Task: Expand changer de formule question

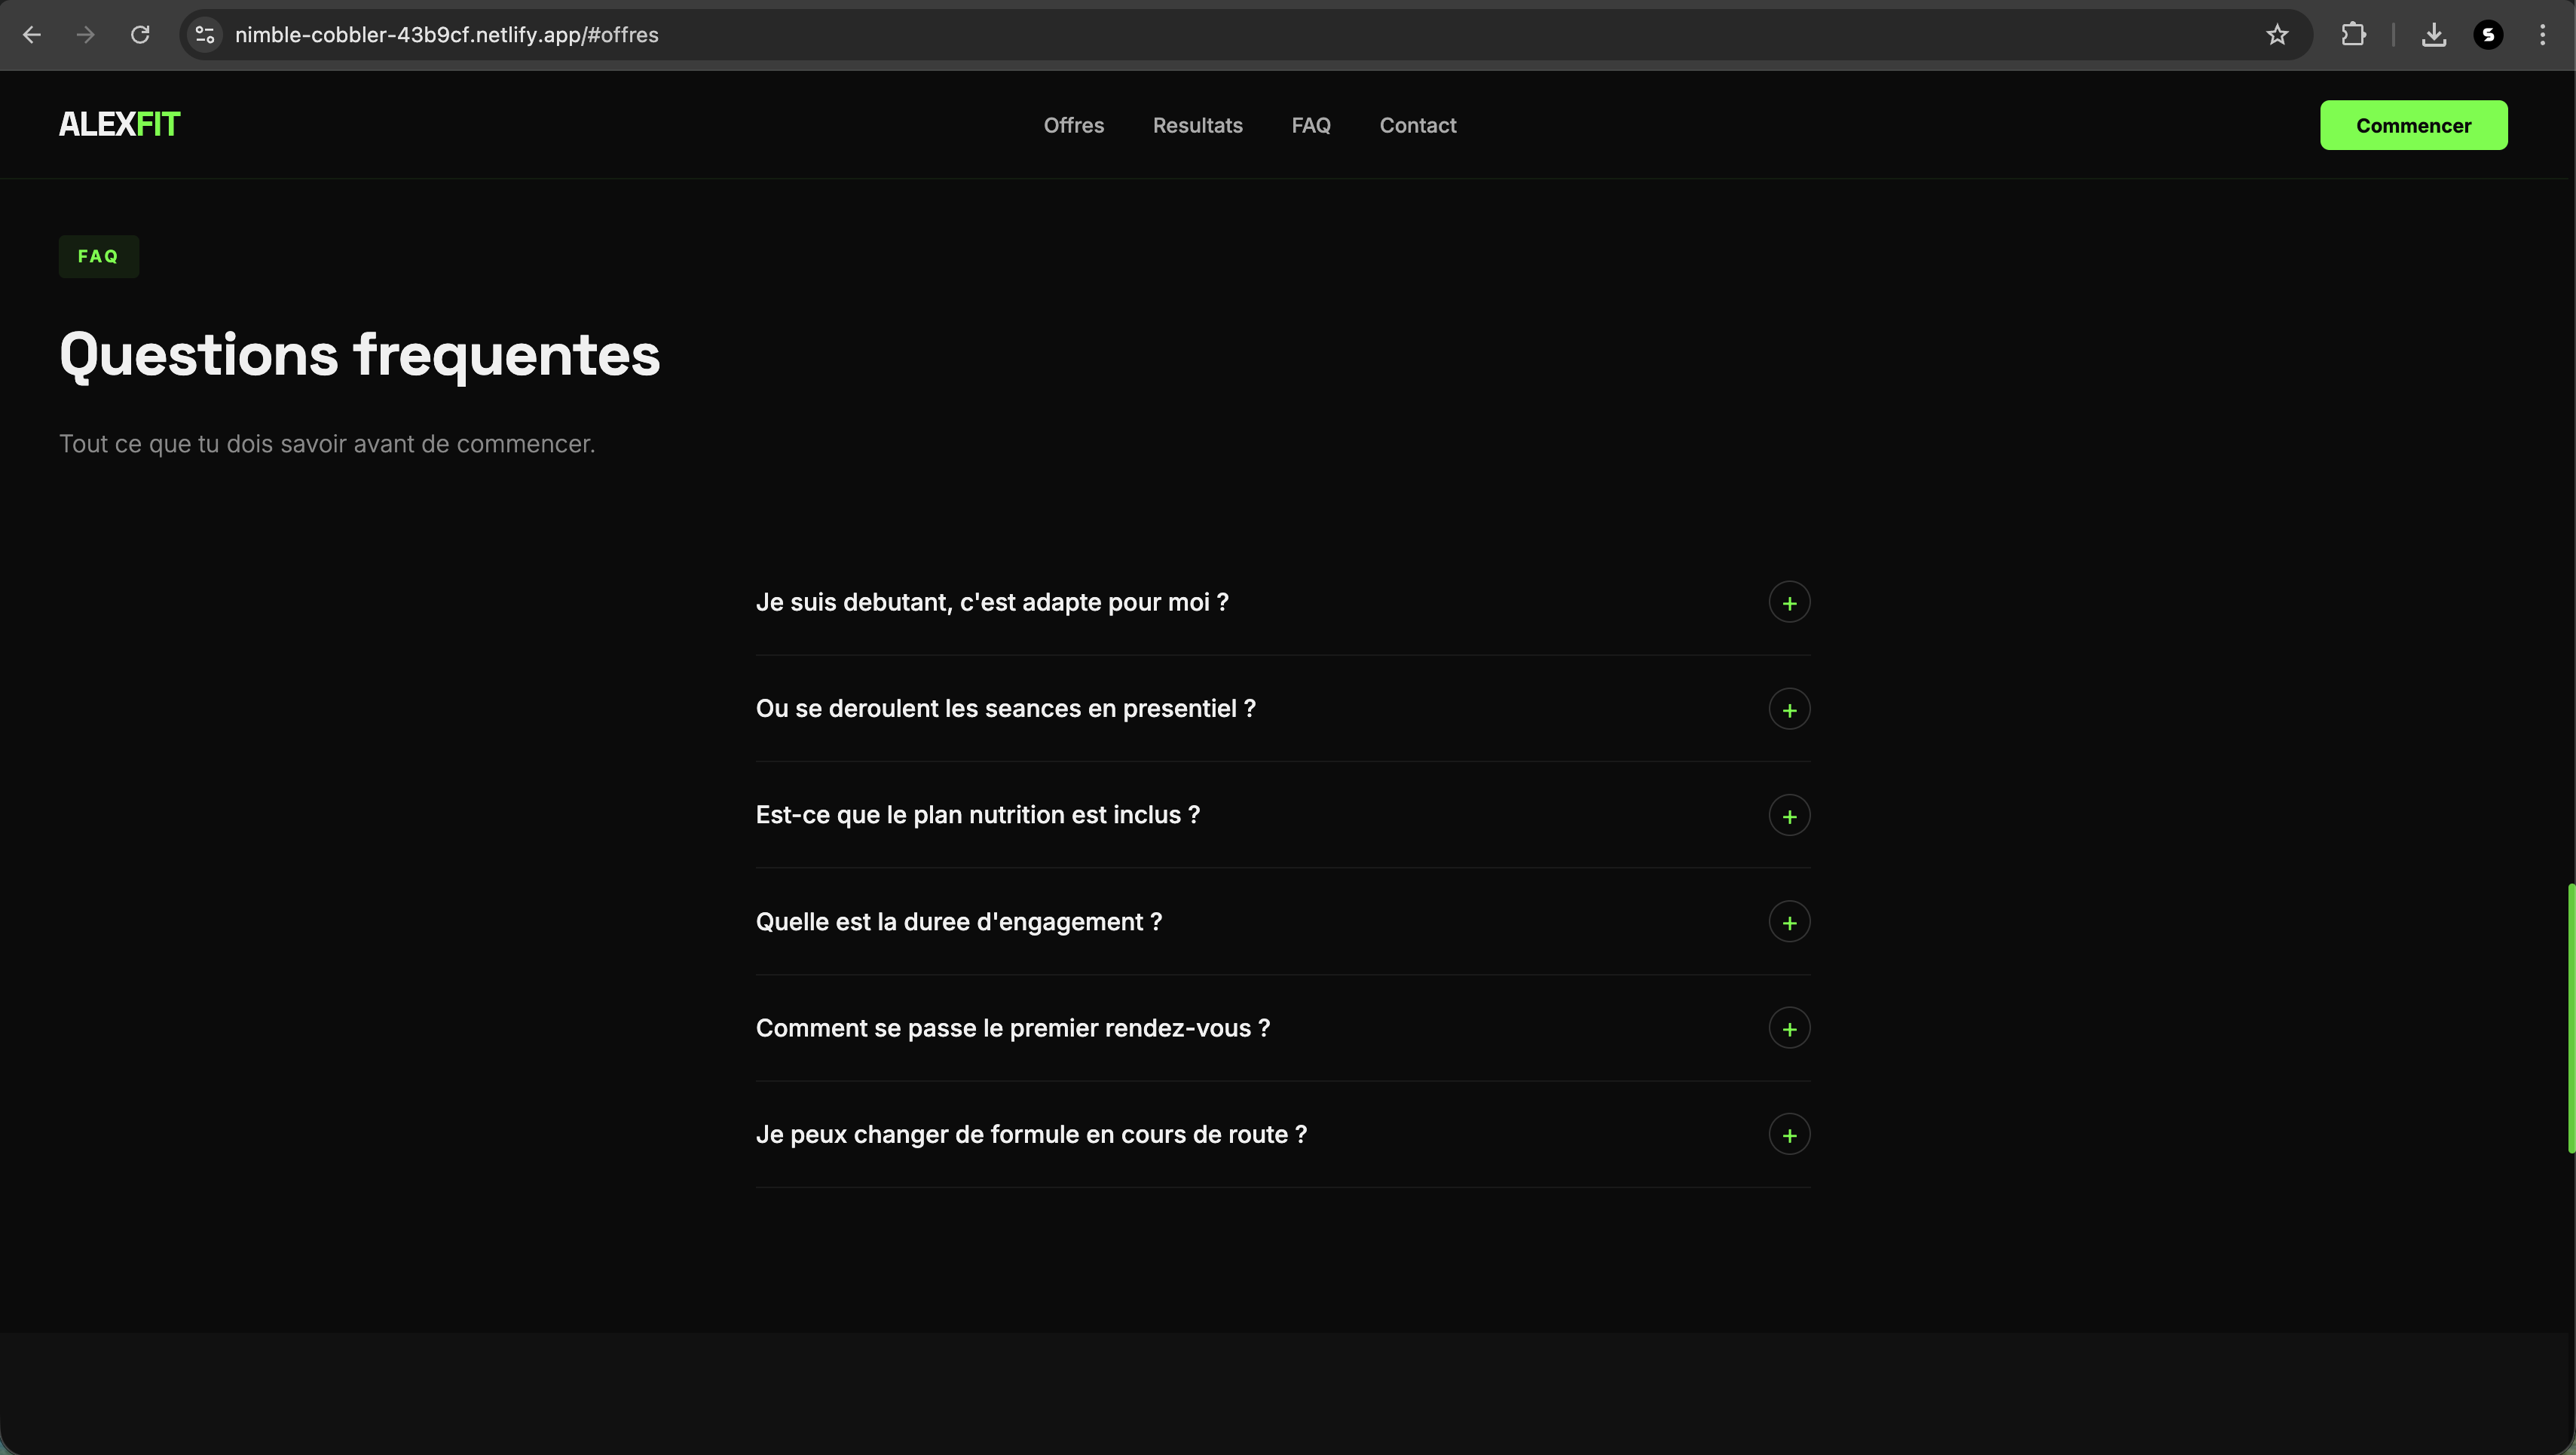Action: click(1789, 1135)
